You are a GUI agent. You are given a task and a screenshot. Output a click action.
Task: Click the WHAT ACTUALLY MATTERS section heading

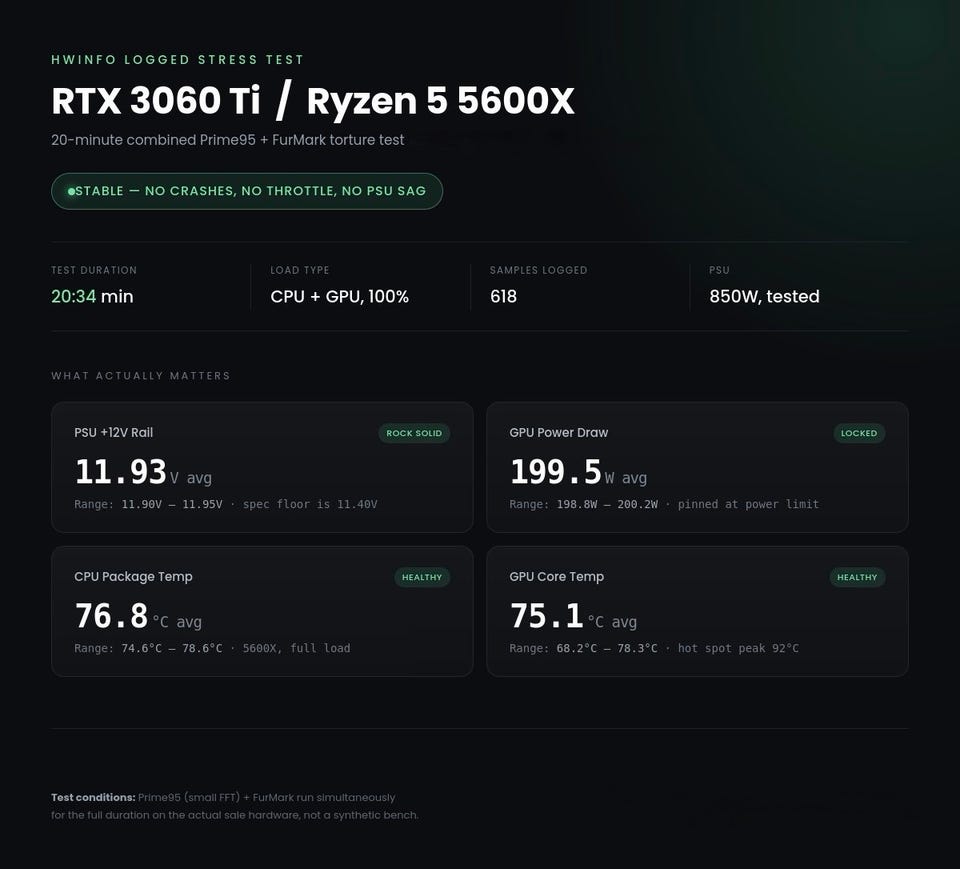click(x=141, y=375)
